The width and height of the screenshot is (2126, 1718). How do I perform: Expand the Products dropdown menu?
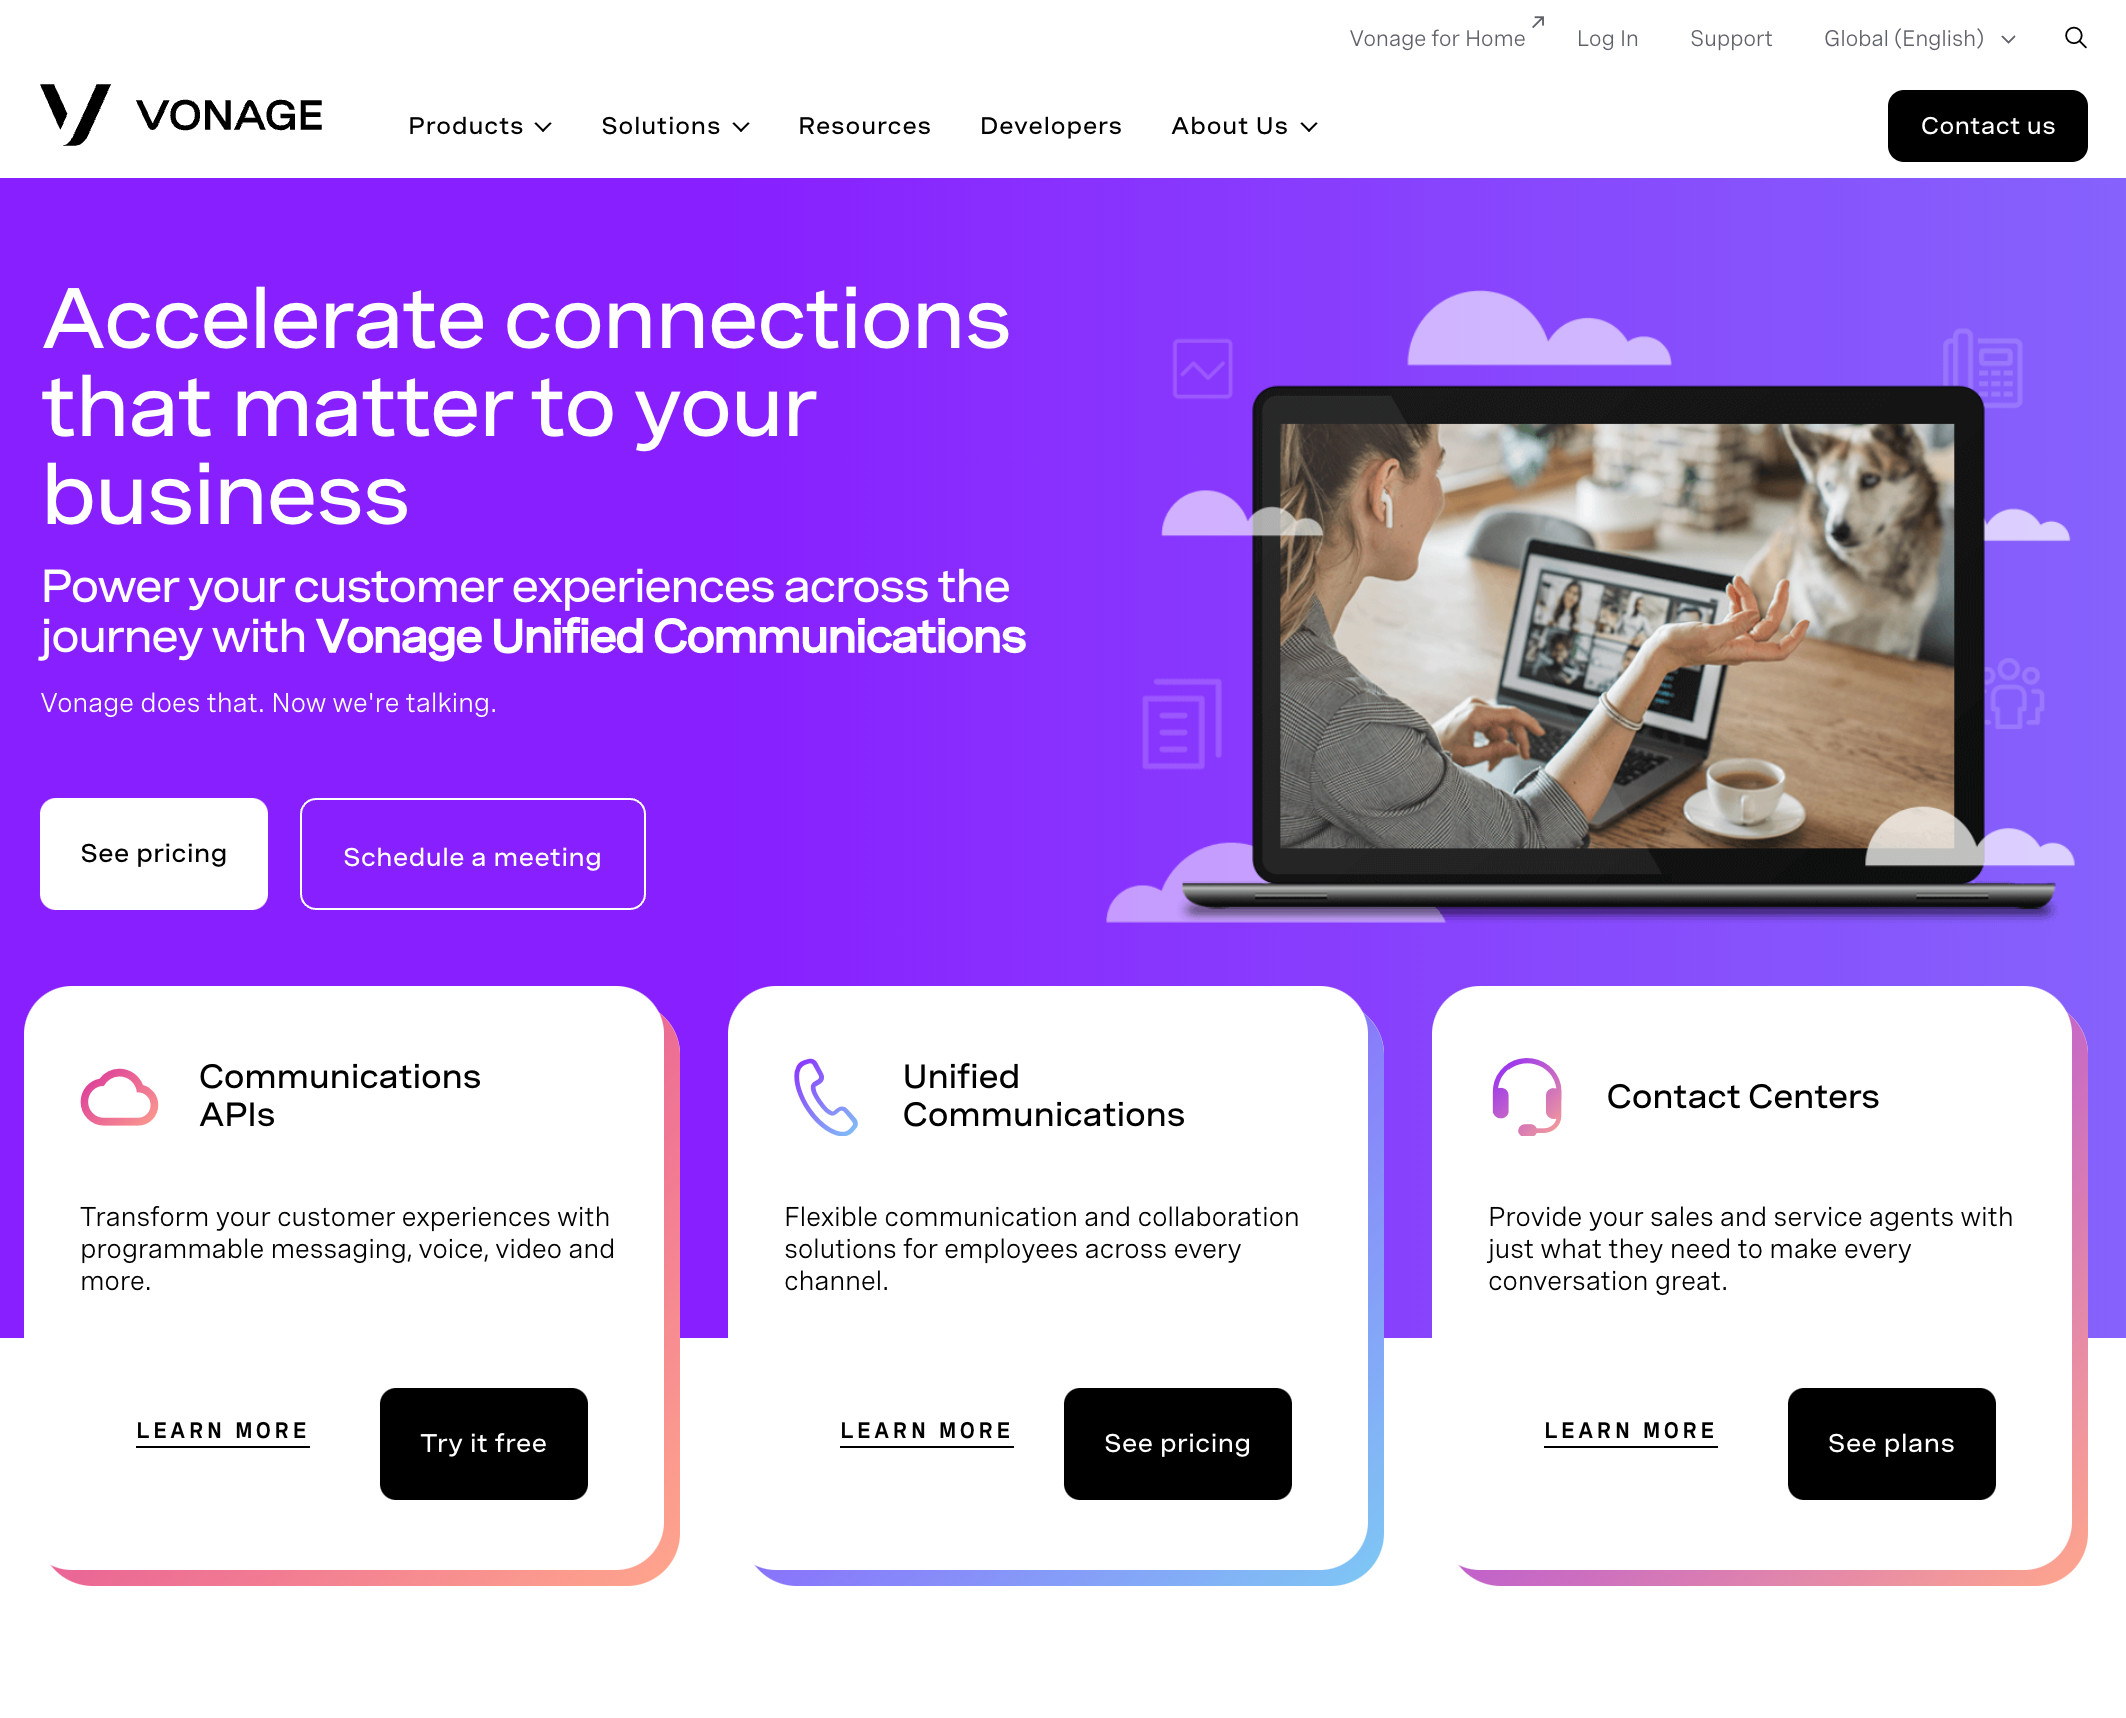(482, 124)
